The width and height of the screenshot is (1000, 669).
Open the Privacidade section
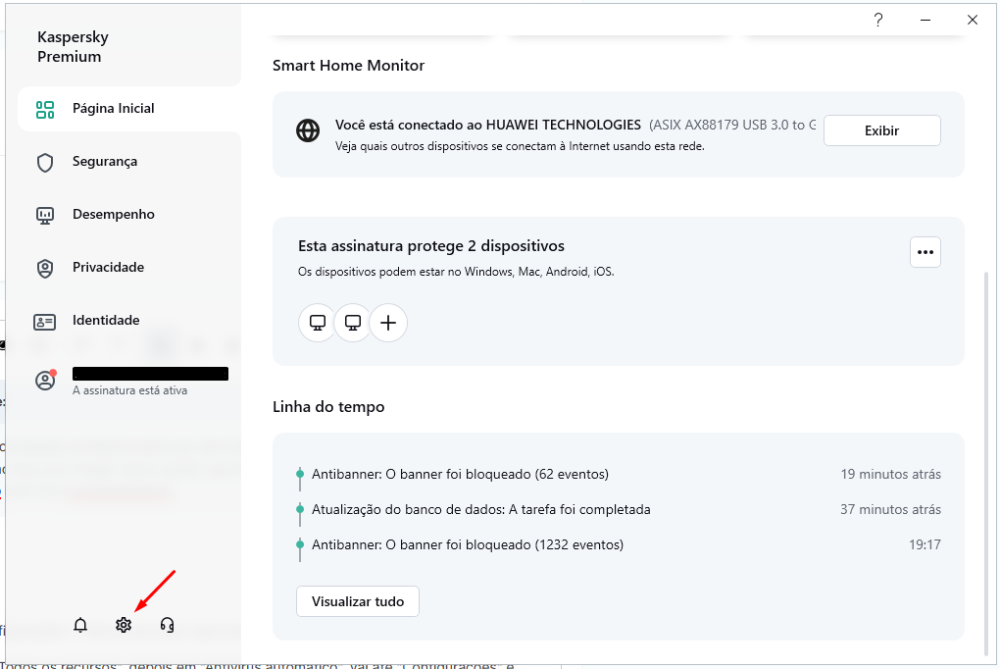point(129,267)
